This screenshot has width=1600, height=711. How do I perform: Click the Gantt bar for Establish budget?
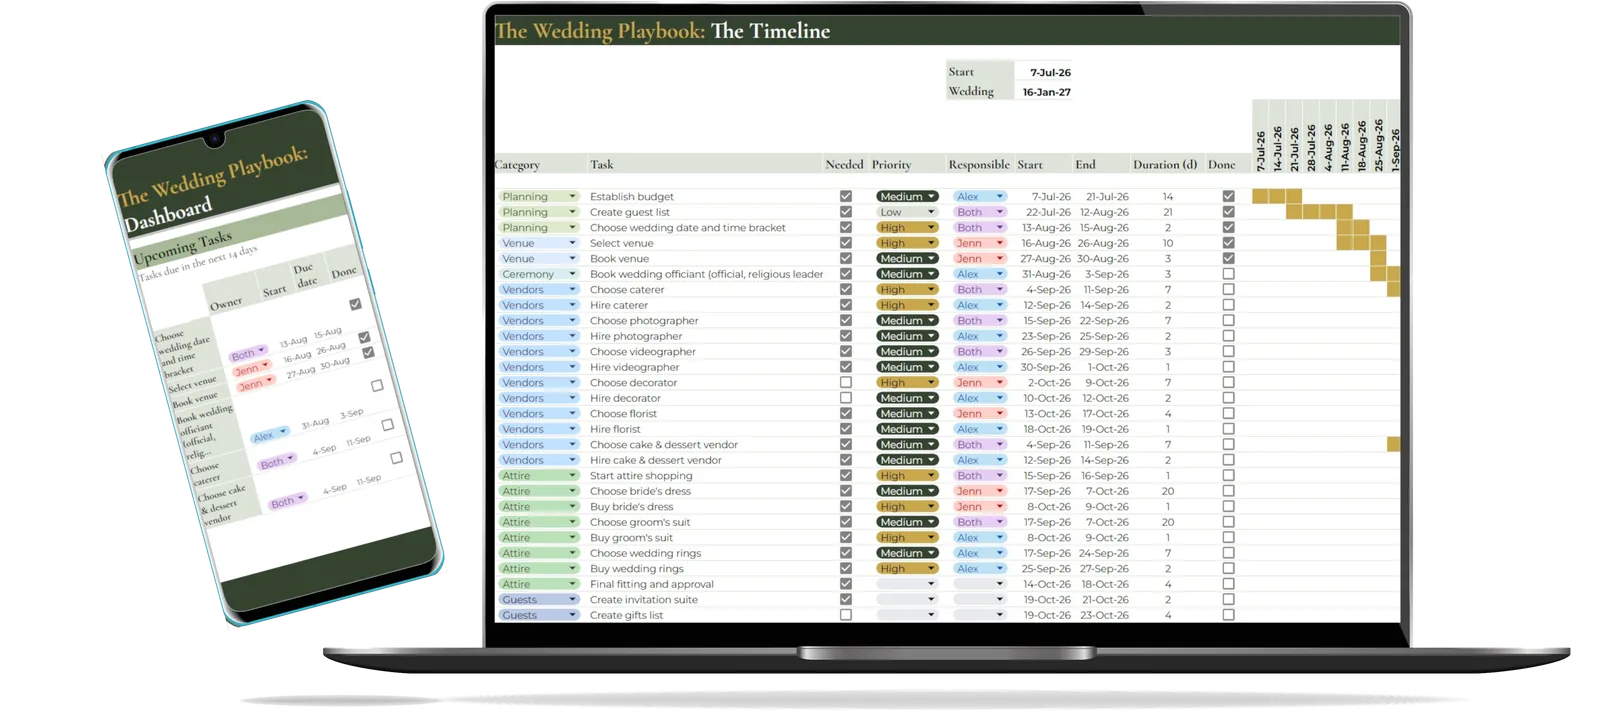coord(1277,196)
